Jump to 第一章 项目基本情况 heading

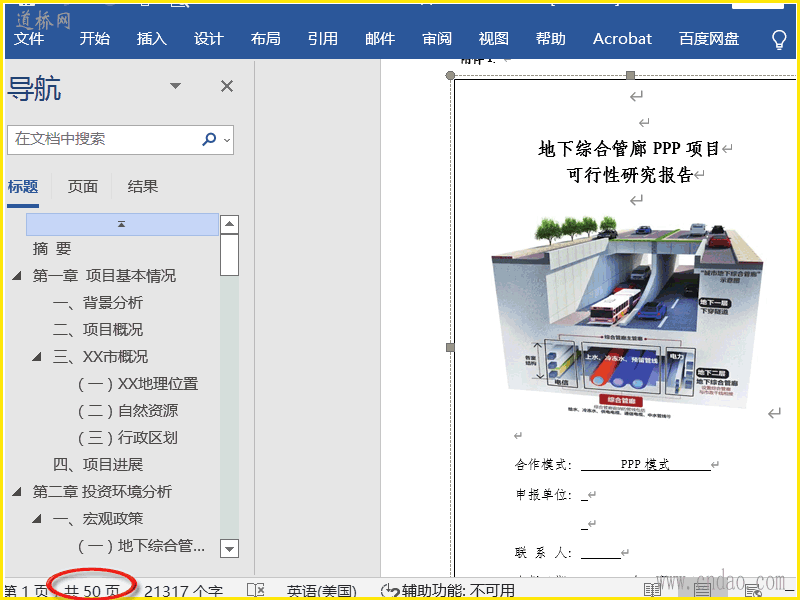[x=104, y=276]
